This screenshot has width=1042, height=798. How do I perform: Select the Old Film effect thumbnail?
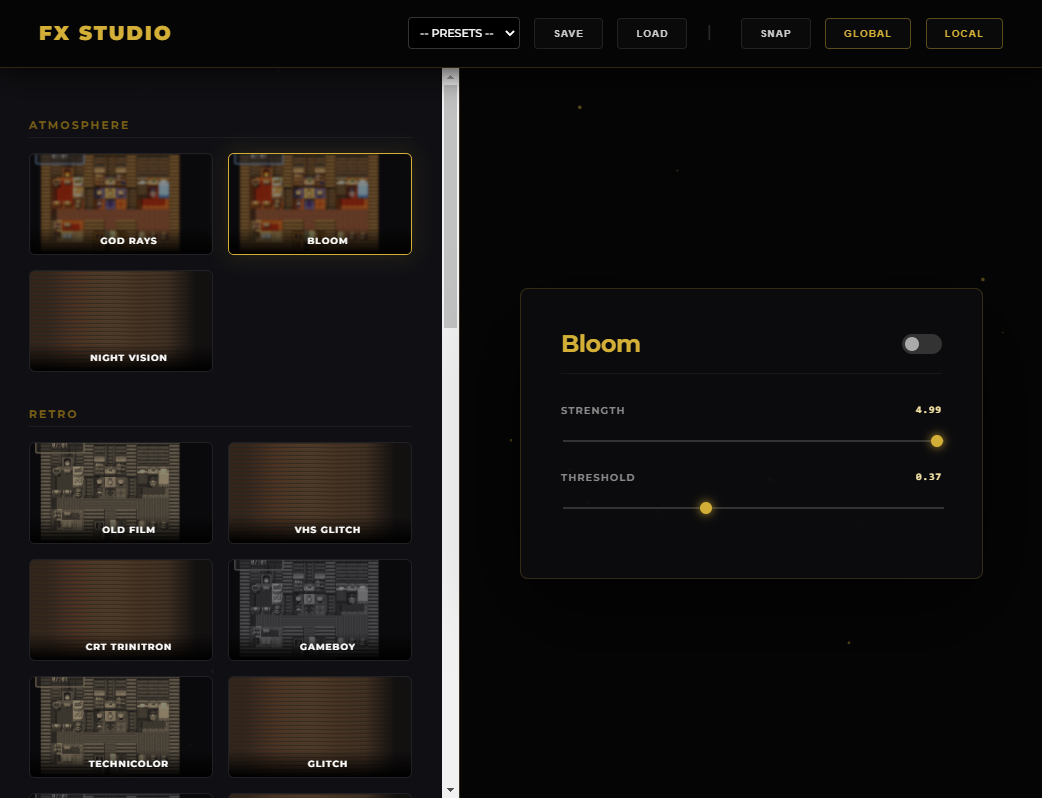click(x=121, y=493)
